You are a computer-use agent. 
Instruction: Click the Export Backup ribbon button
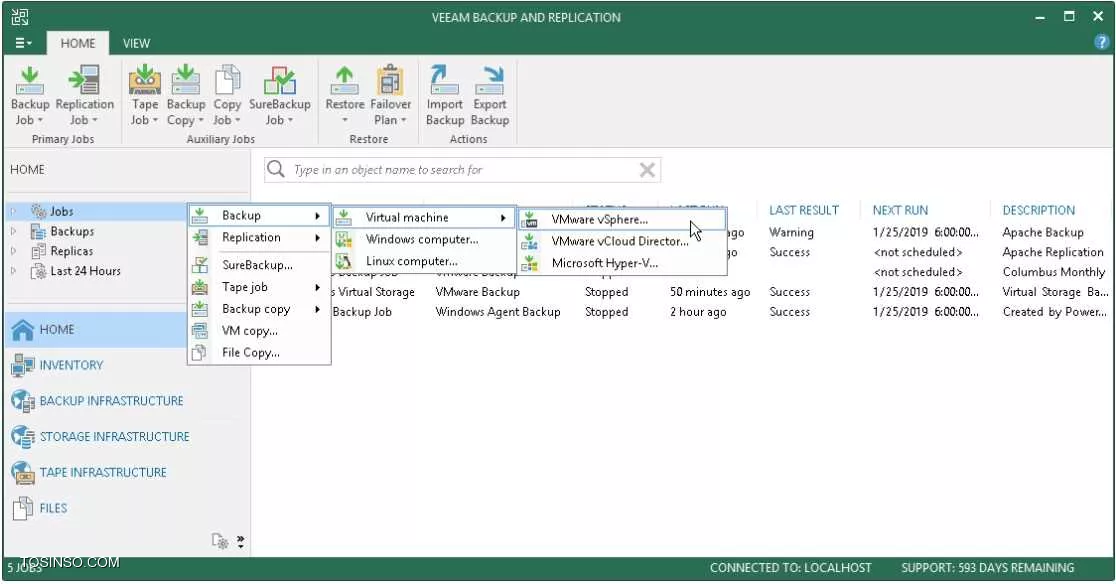tap(490, 96)
